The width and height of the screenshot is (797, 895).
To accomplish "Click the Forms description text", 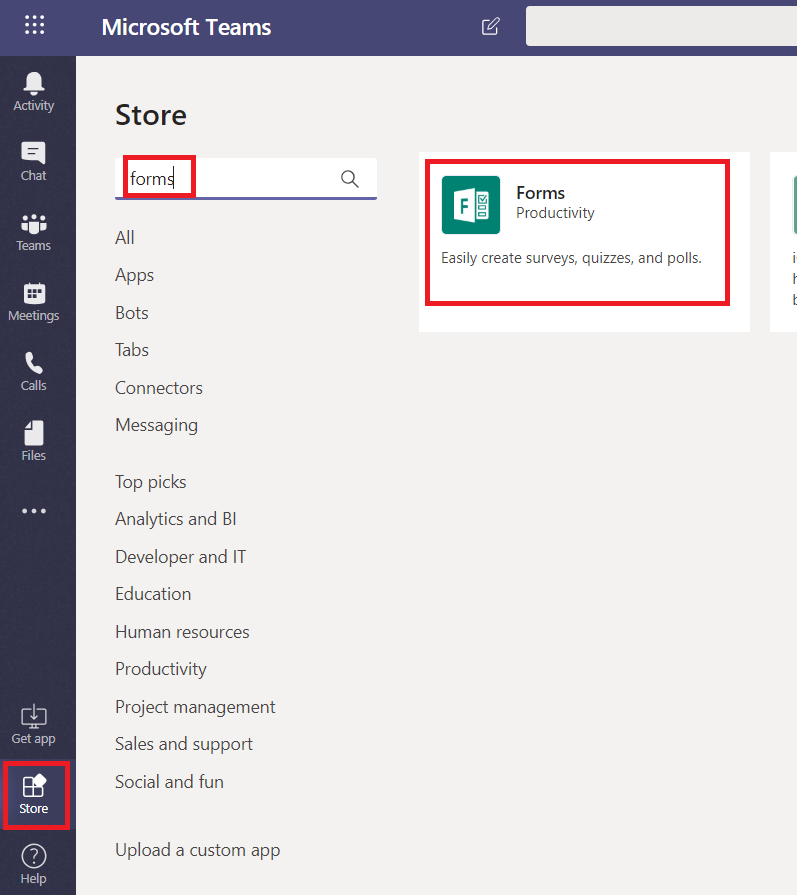I will (571, 258).
